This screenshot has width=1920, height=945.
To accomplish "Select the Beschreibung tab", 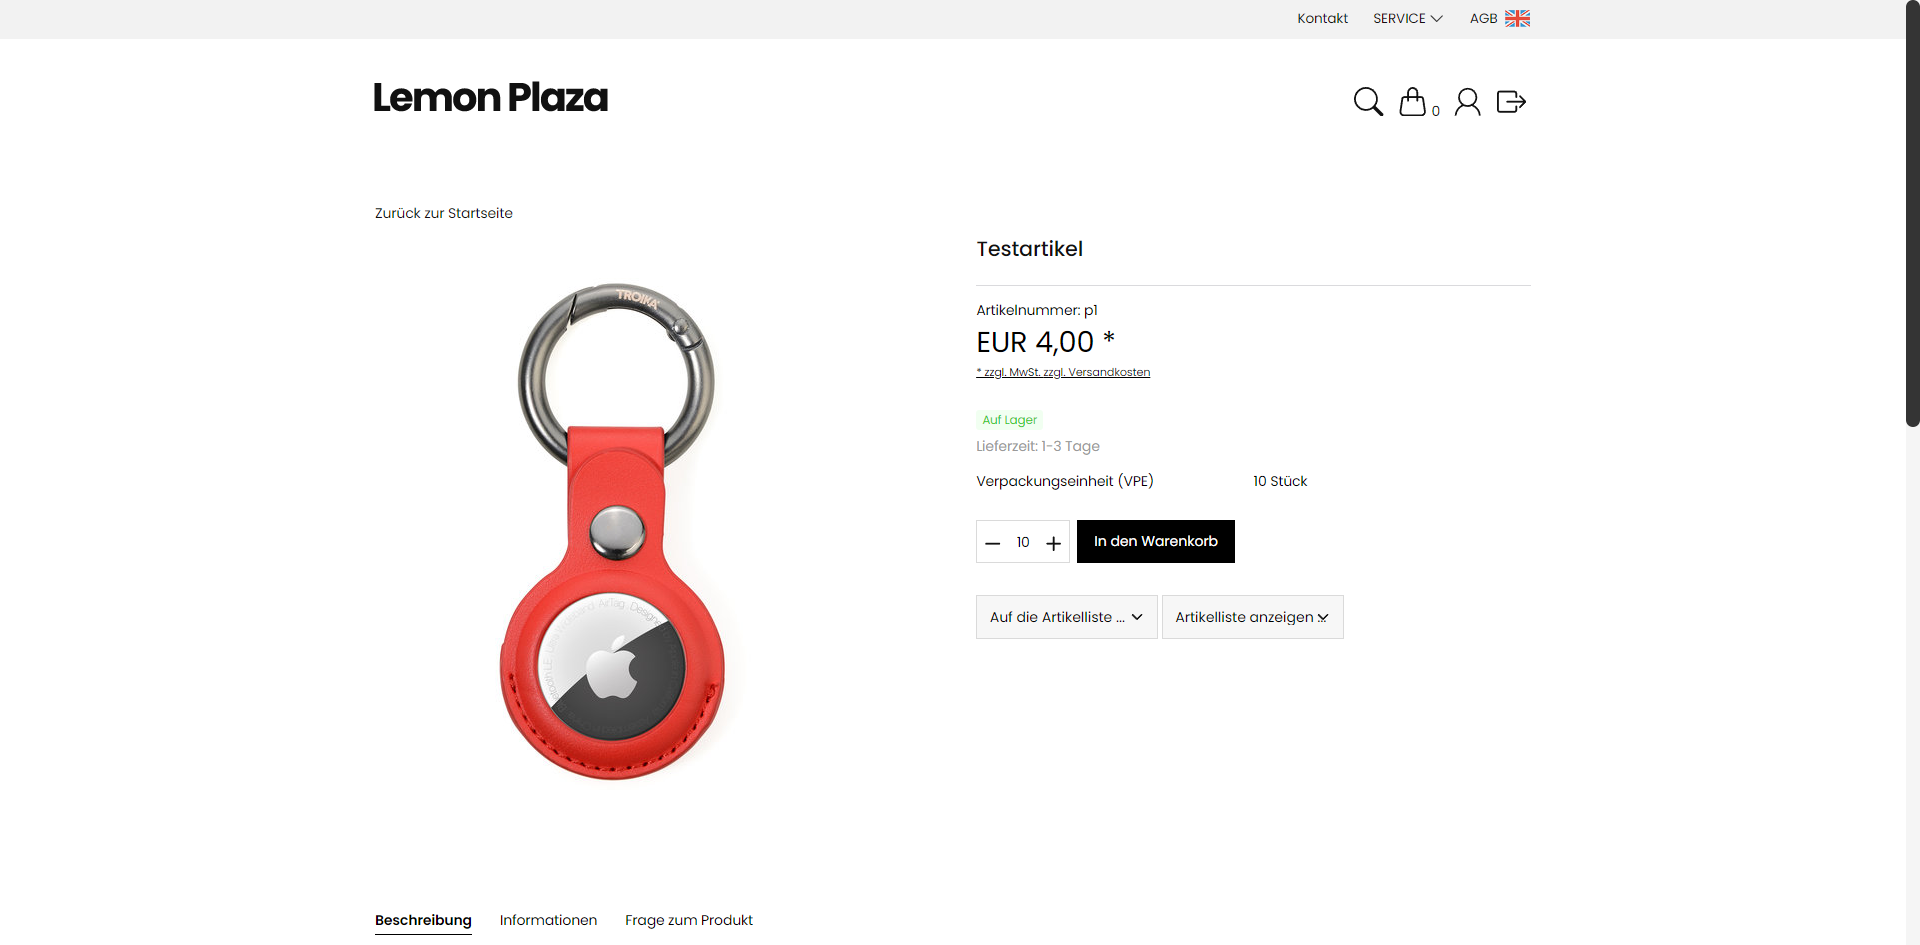I will [x=423, y=920].
